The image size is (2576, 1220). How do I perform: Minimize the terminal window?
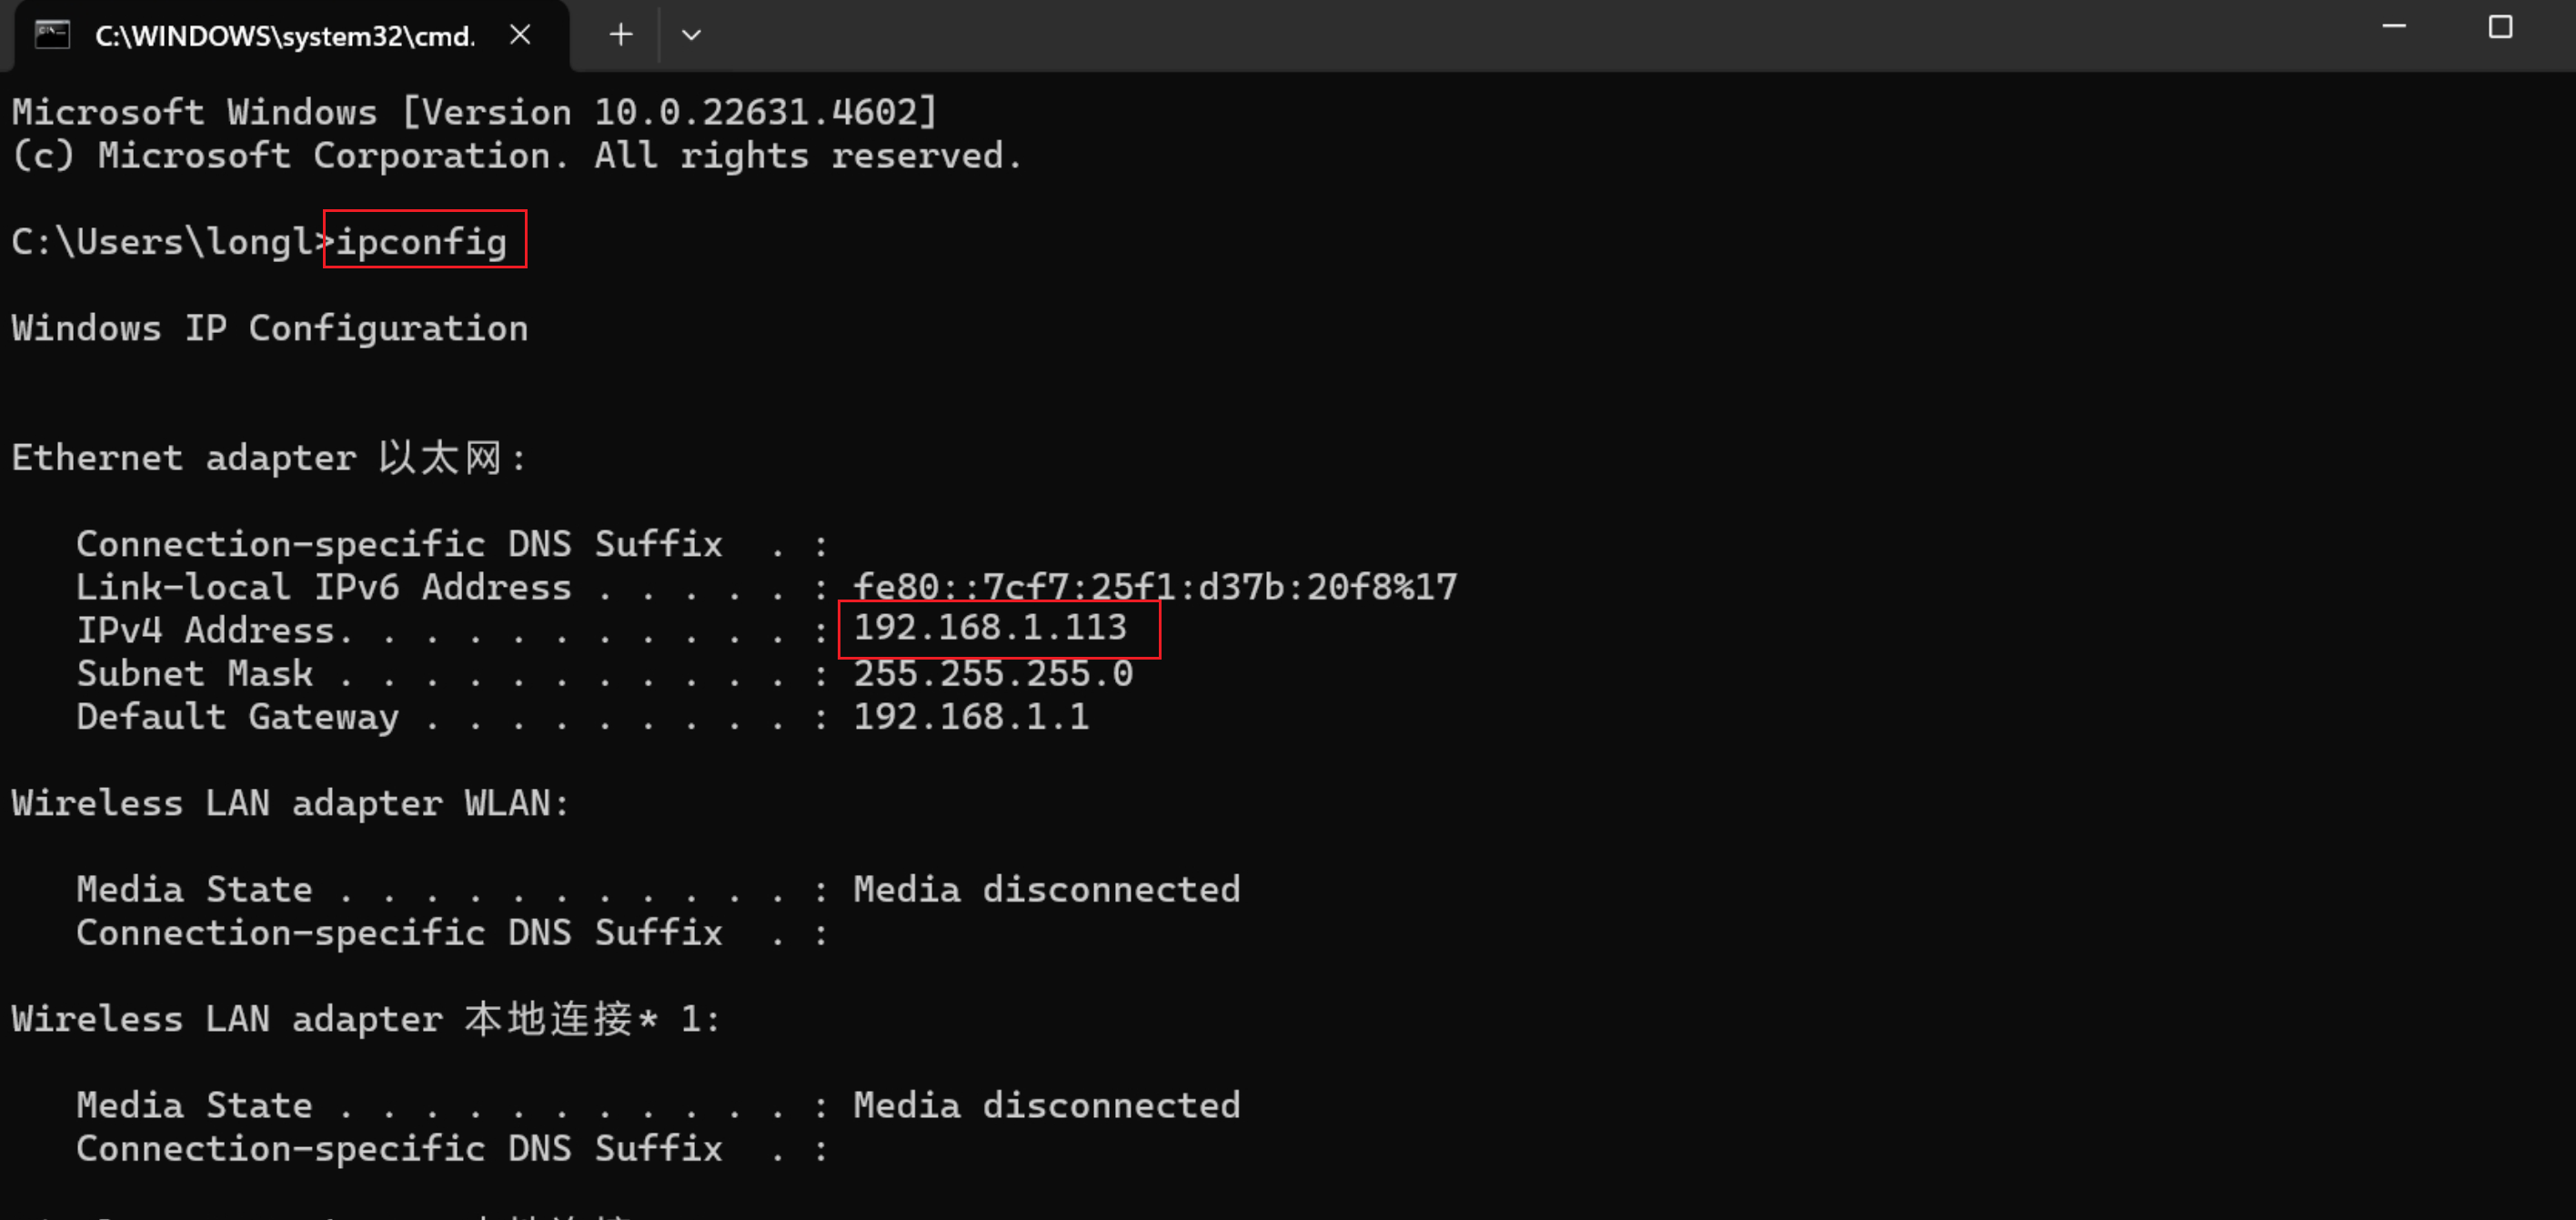[x=2394, y=27]
